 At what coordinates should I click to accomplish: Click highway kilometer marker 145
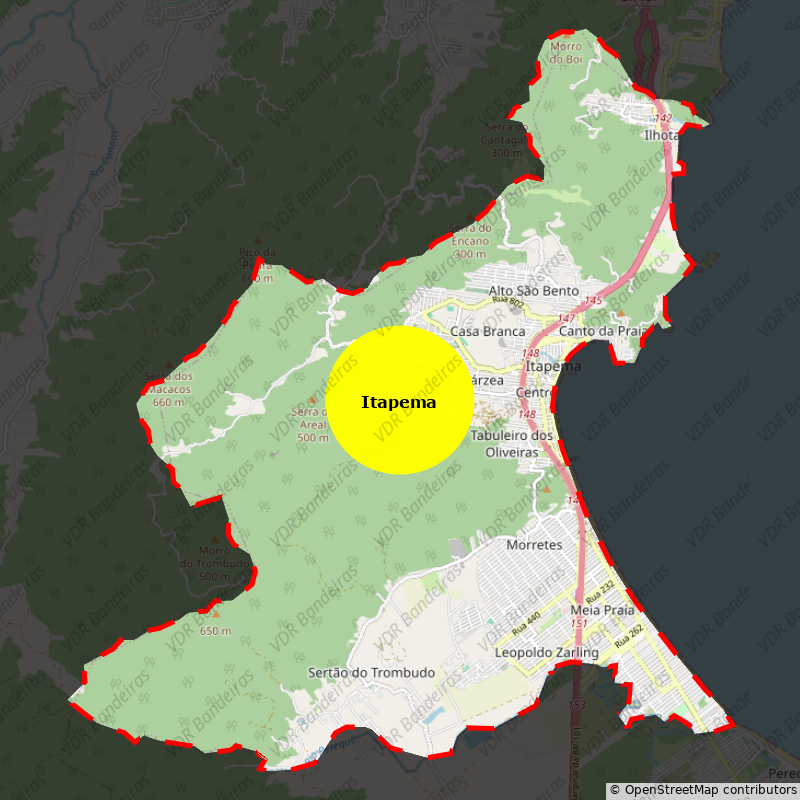593,301
